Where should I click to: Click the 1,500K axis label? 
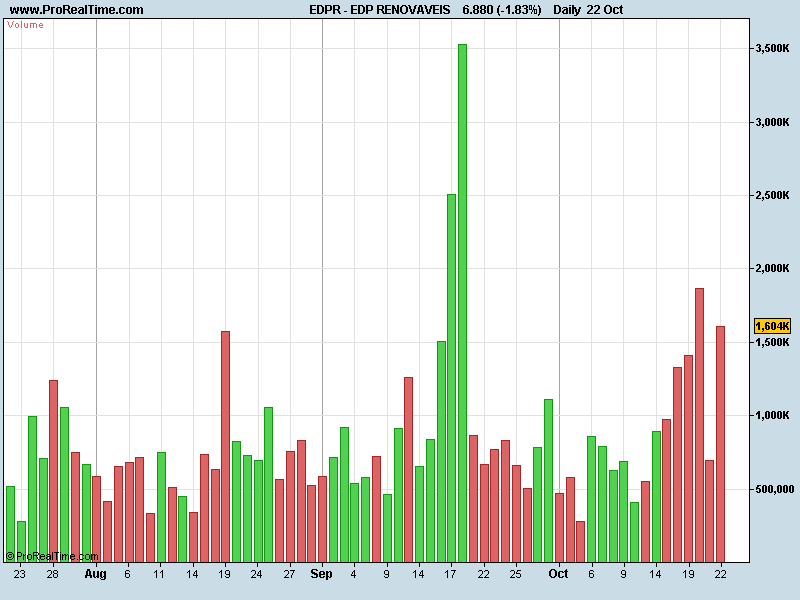772,342
